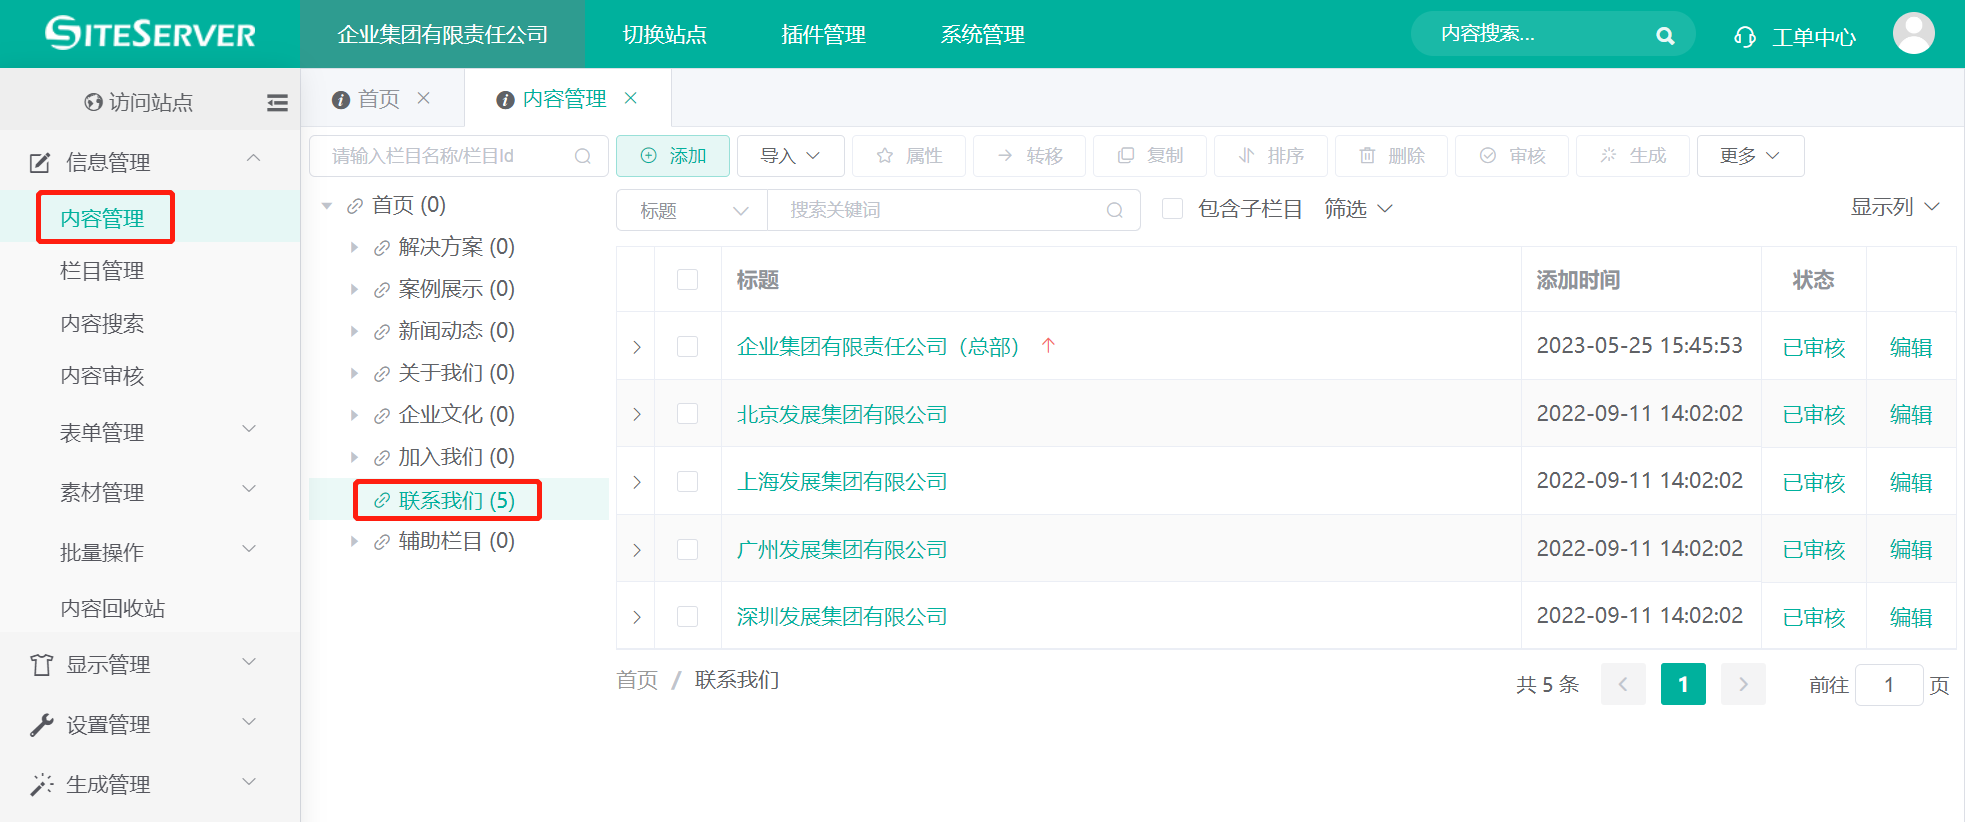This screenshot has height=822, width=1965.
Task: Click the 设置管理 wrench icon
Action: pos(41,724)
